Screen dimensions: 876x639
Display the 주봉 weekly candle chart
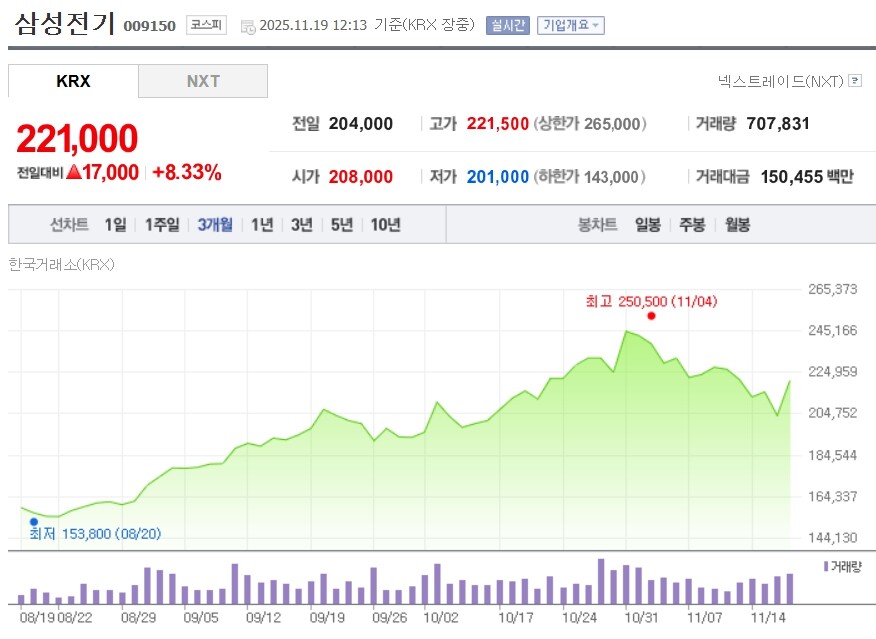692,225
